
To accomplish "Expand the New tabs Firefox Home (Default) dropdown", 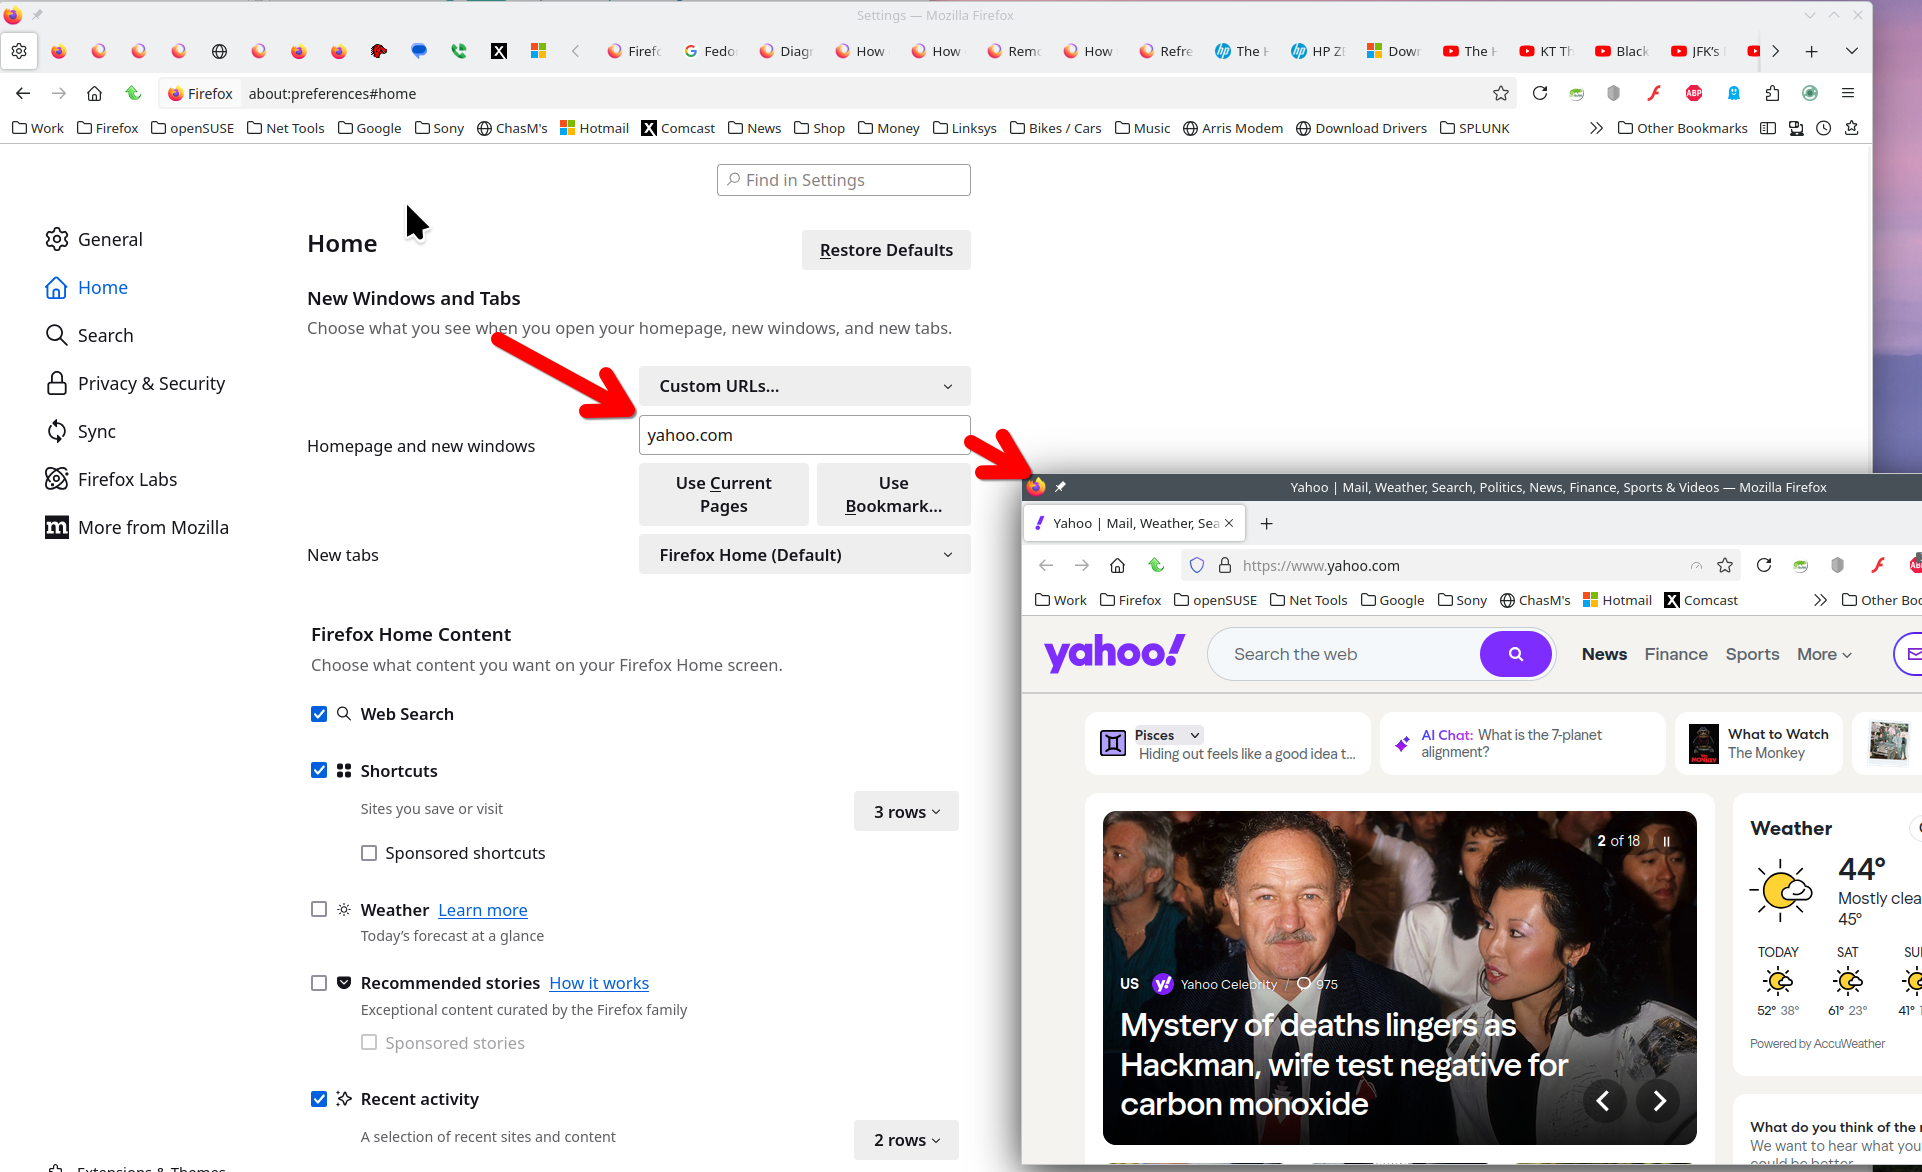I will (805, 554).
